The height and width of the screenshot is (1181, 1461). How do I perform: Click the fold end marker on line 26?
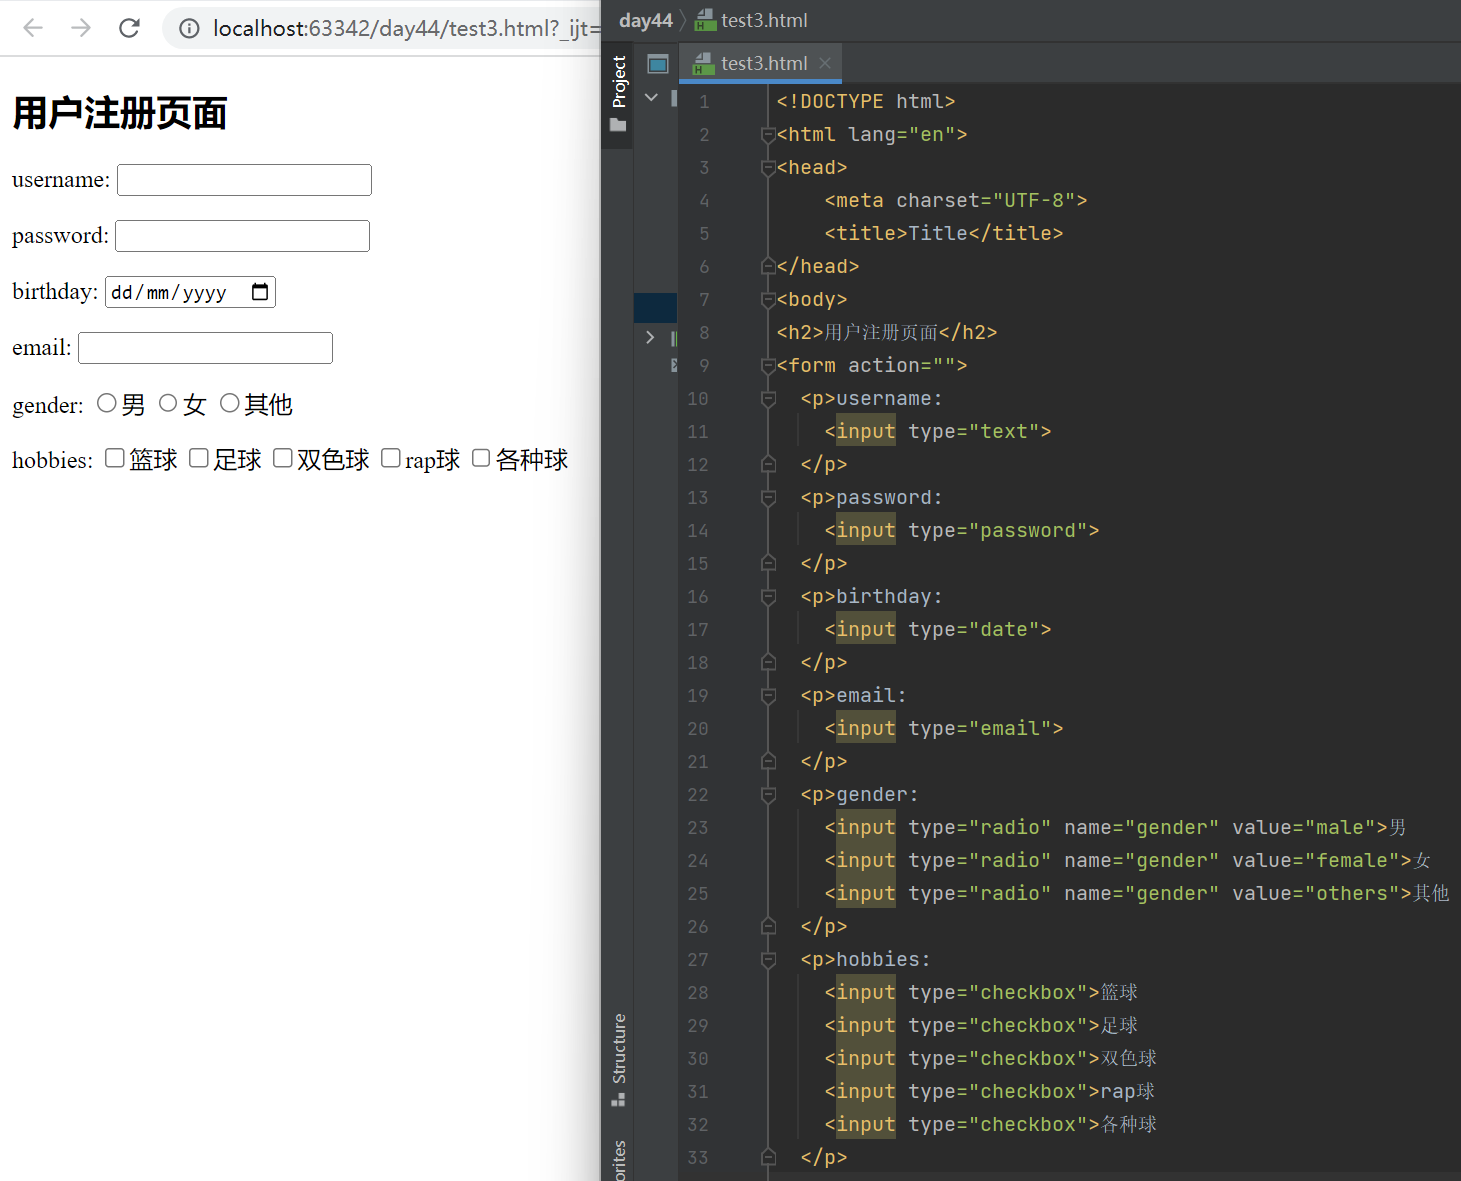[768, 927]
